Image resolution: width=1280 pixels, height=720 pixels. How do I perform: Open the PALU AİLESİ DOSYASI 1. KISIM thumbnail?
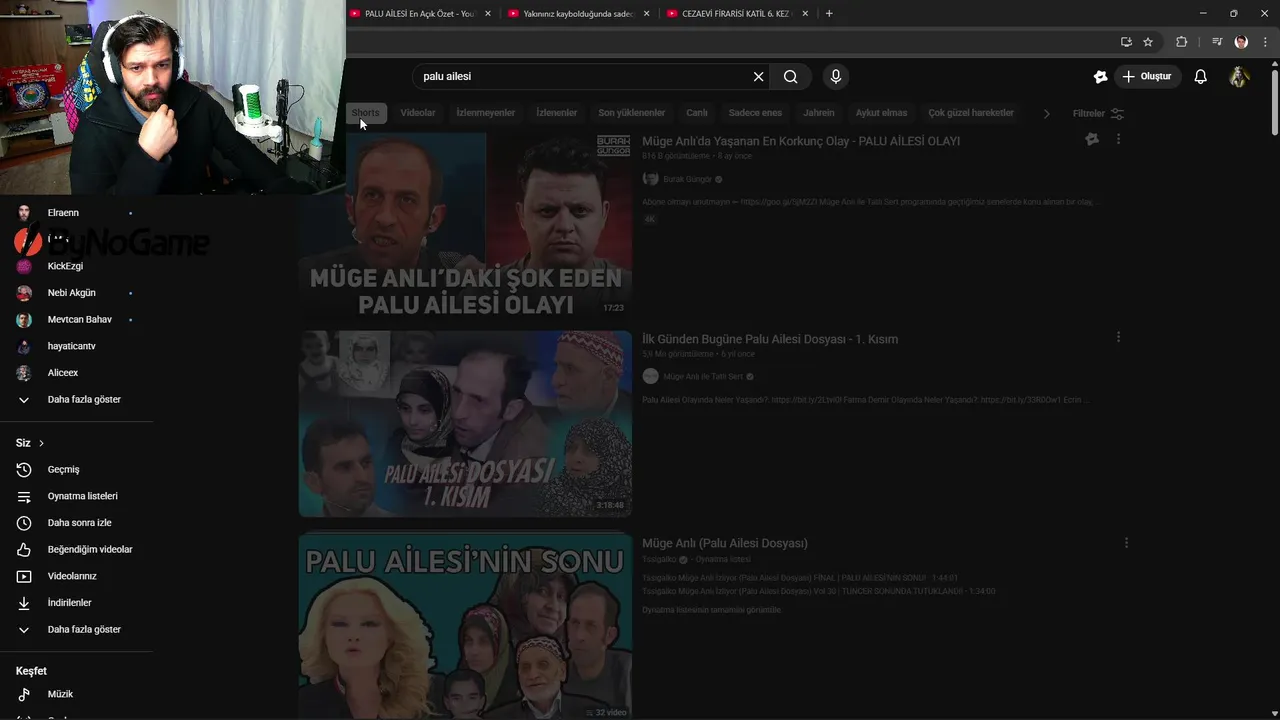point(465,424)
